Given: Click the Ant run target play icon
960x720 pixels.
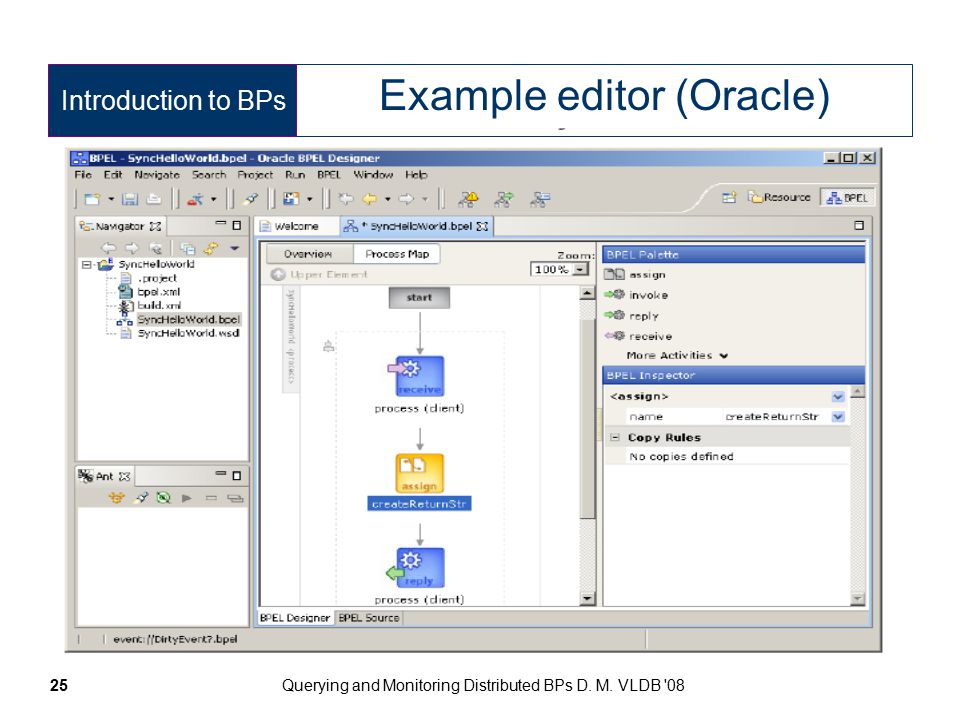Looking at the screenshot, I should pos(187,498).
